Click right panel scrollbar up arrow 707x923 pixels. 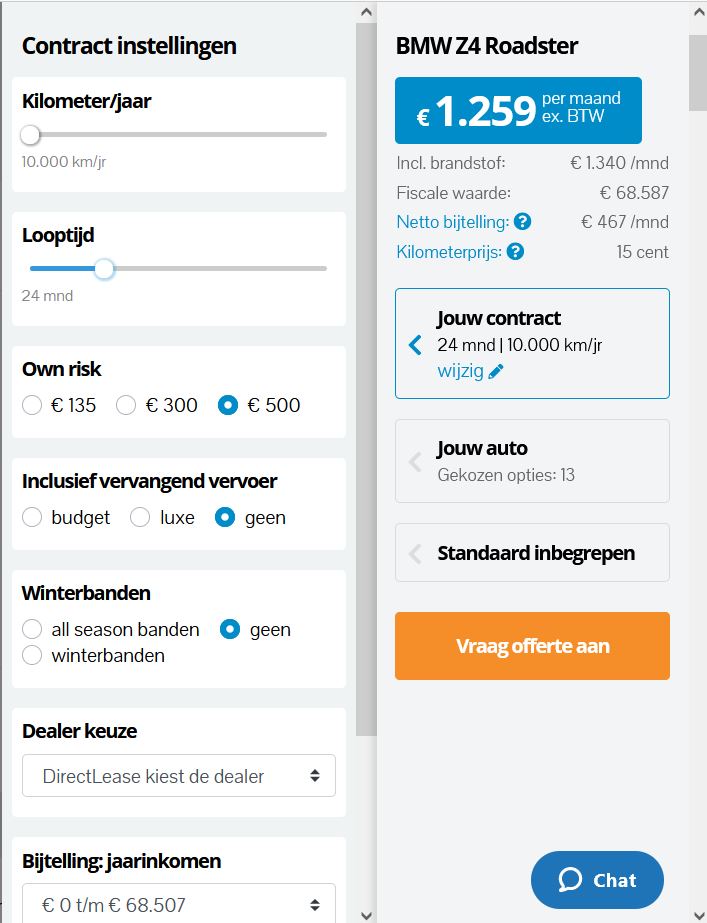[697, 10]
